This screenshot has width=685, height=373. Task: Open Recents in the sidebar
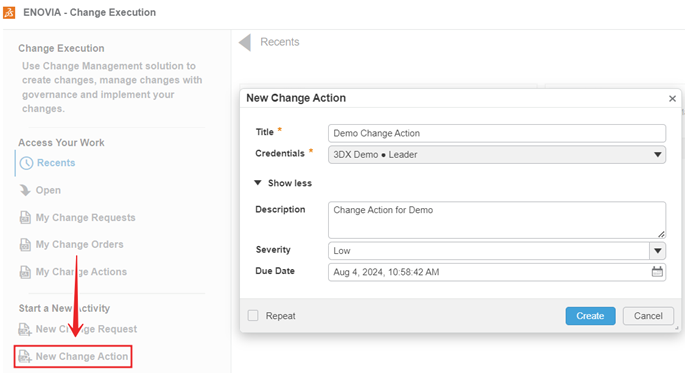point(56,163)
